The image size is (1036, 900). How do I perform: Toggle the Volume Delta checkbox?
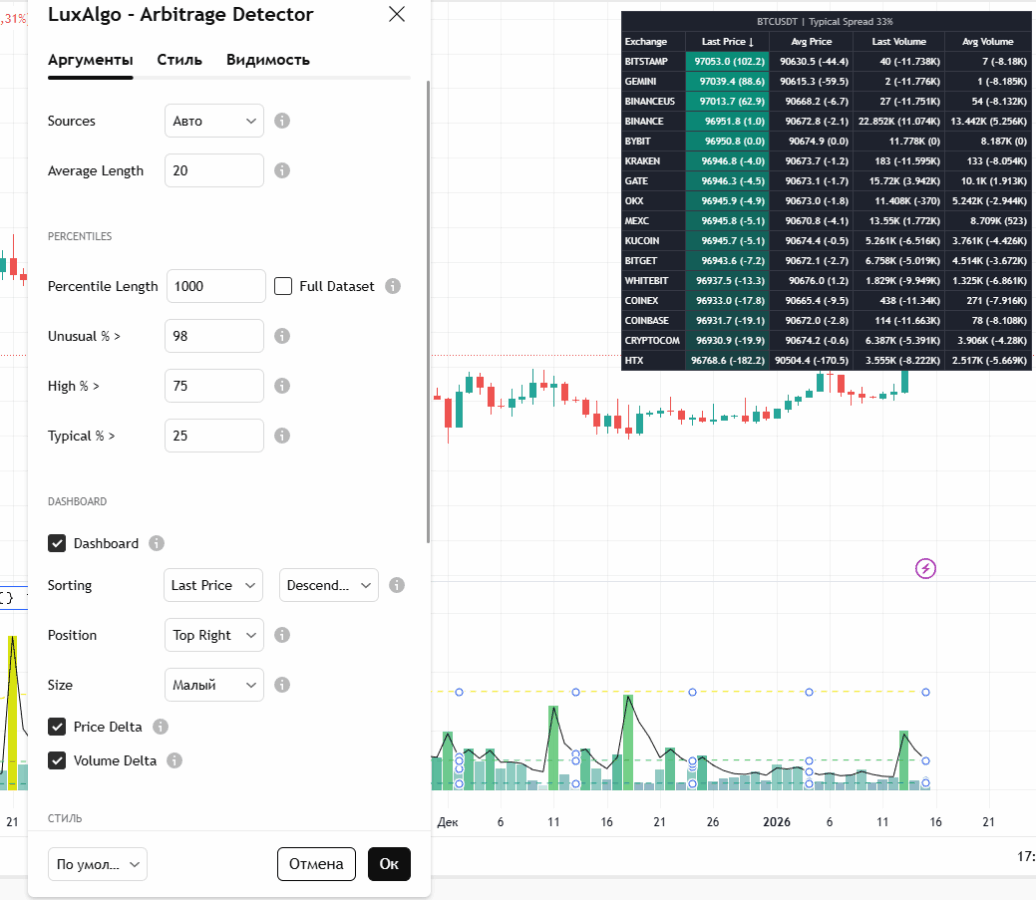57,761
